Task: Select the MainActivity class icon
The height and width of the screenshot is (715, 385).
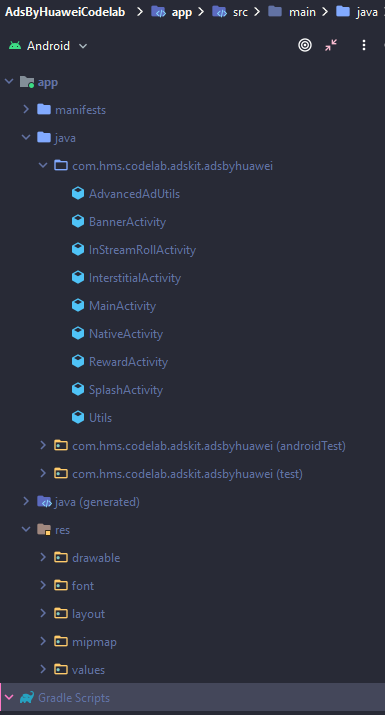Action: click(x=78, y=306)
